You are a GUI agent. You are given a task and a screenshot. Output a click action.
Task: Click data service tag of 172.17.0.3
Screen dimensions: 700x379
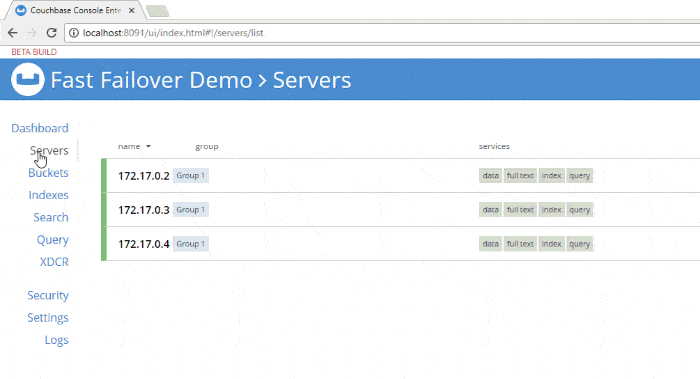tap(490, 210)
